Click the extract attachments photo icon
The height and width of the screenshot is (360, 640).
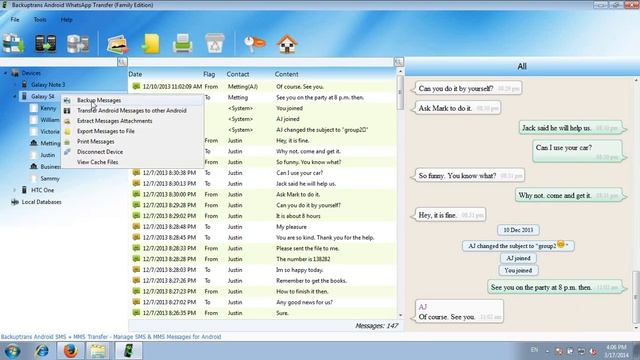[x=118, y=44]
